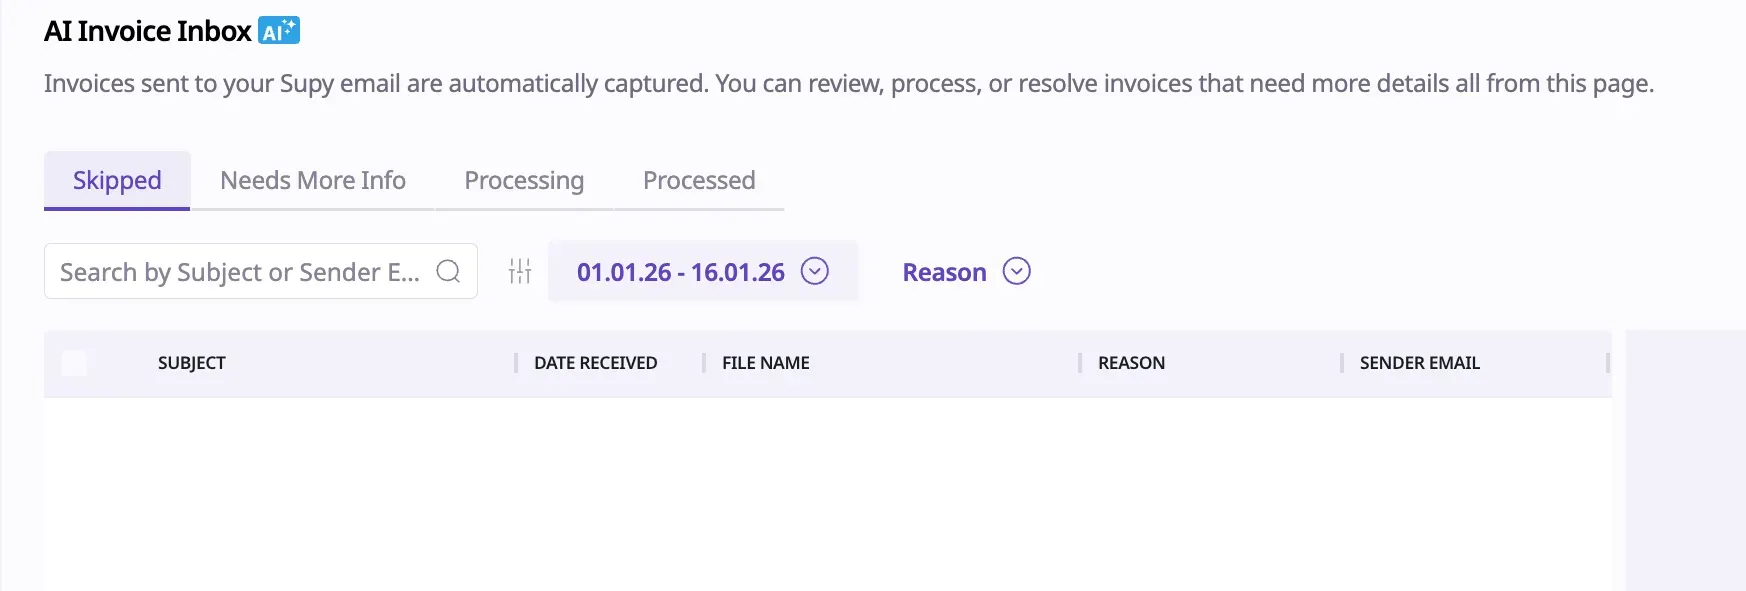Click the Reason chevron circle icon
Screen dimensions: 1746x591
pyautogui.click(x=1016, y=271)
